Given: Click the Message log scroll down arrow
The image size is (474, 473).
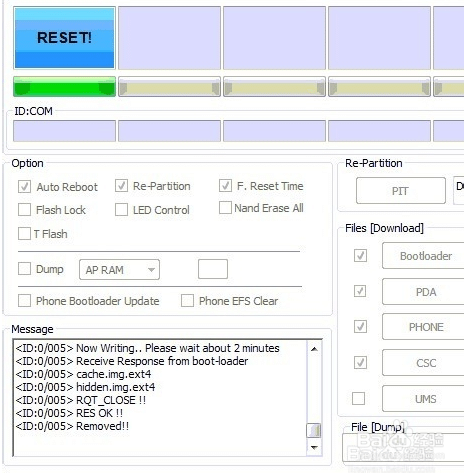Looking at the screenshot, I should tap(314, 447).
